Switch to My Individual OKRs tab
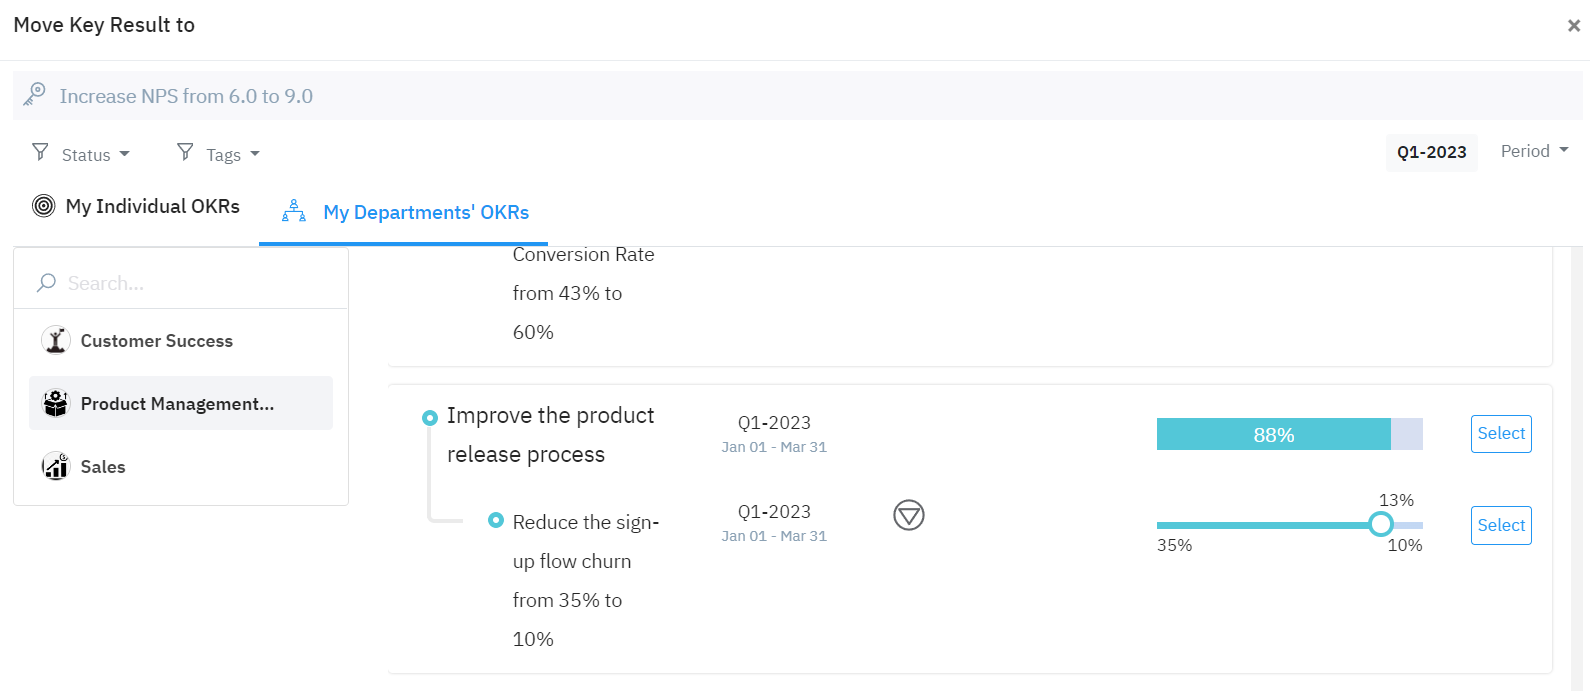 [x=137, y=207]
